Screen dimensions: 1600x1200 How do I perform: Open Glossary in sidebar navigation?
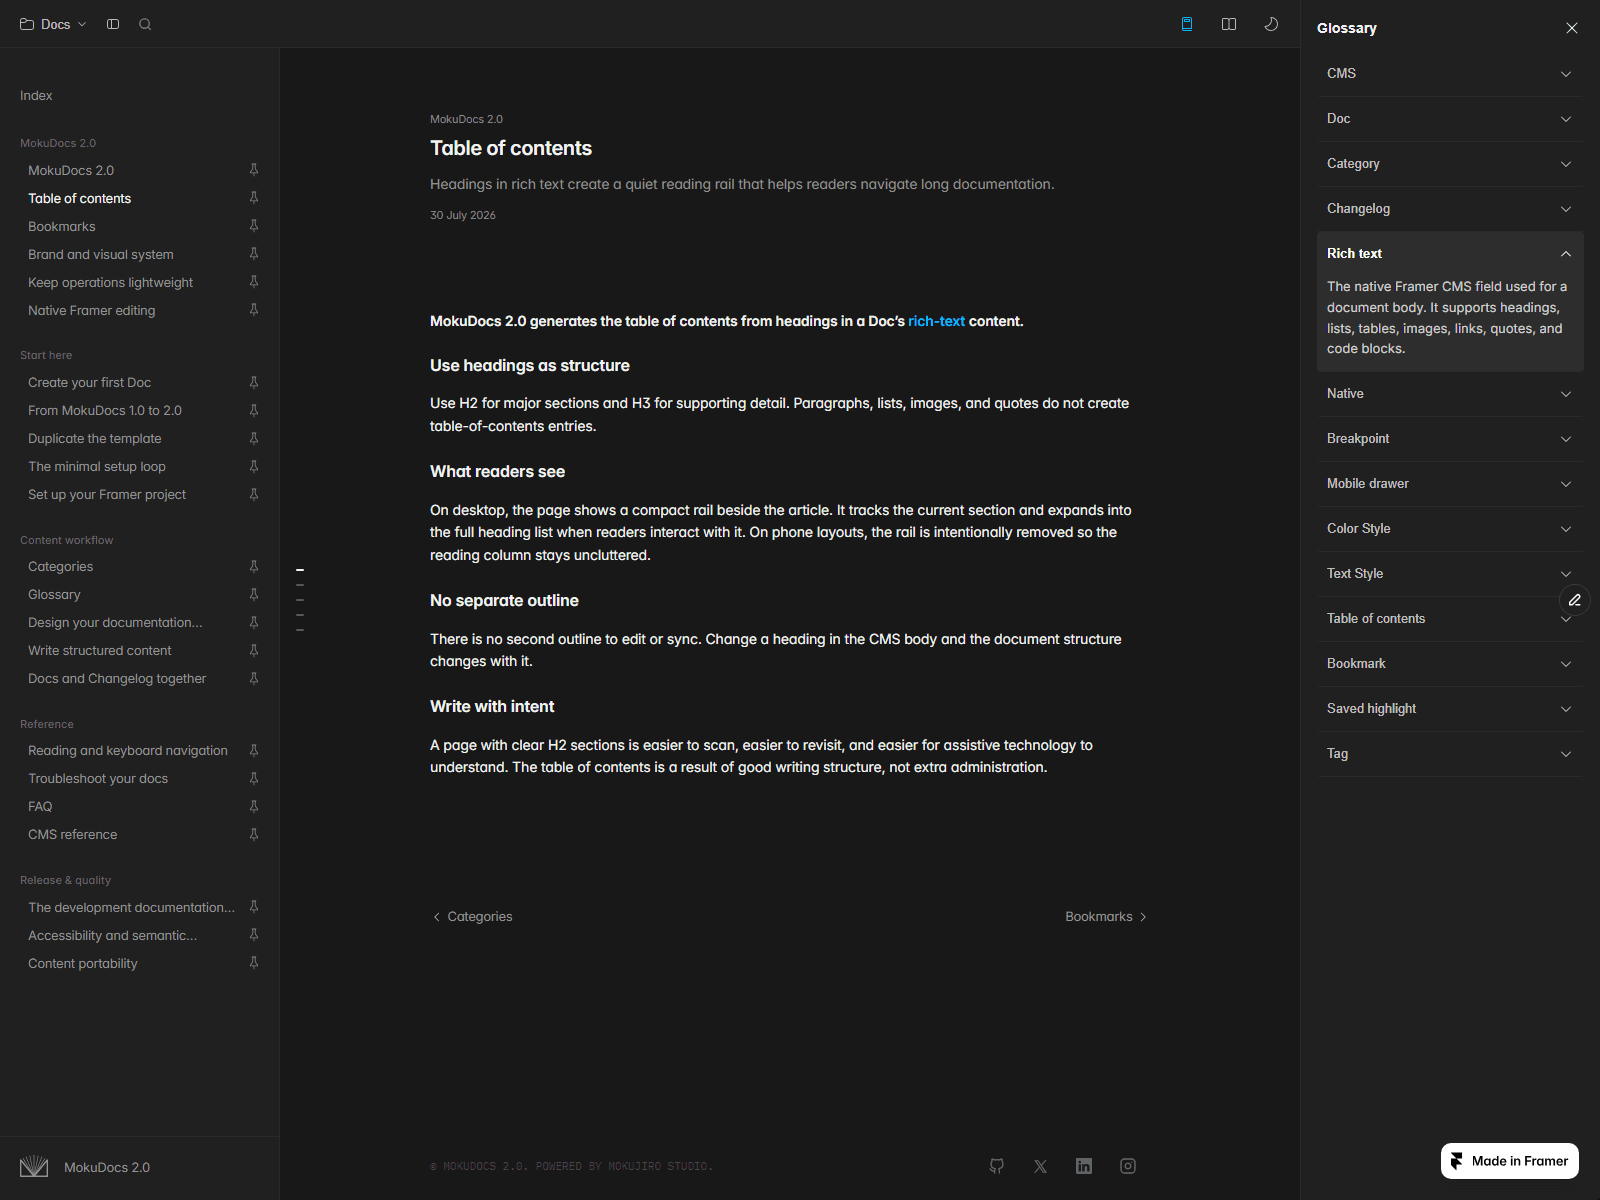pyautogui.click(x=54, y=595)
